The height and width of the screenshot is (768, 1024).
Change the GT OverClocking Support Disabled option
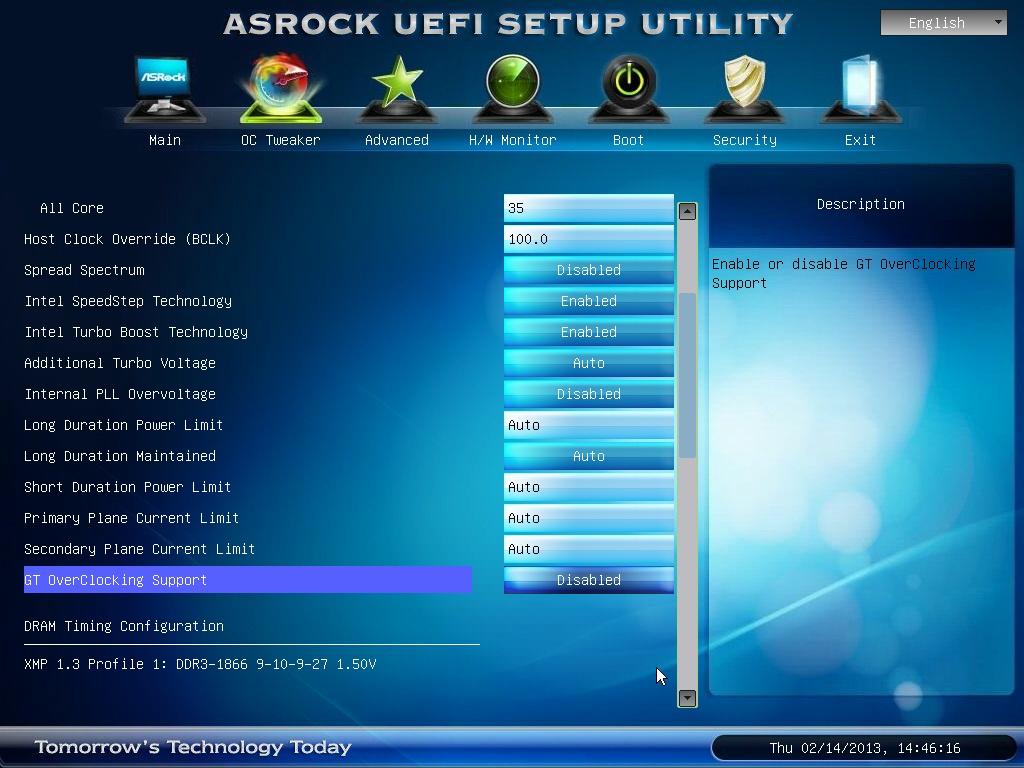click(588, 580)
